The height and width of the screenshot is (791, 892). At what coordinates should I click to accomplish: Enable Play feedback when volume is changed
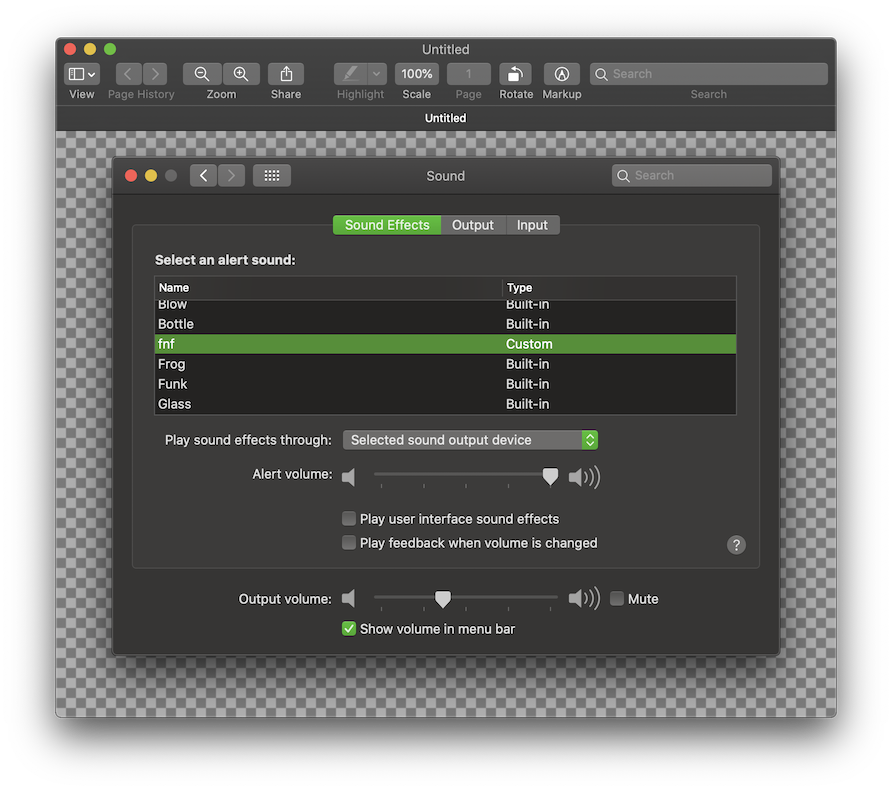coord(349,543)
